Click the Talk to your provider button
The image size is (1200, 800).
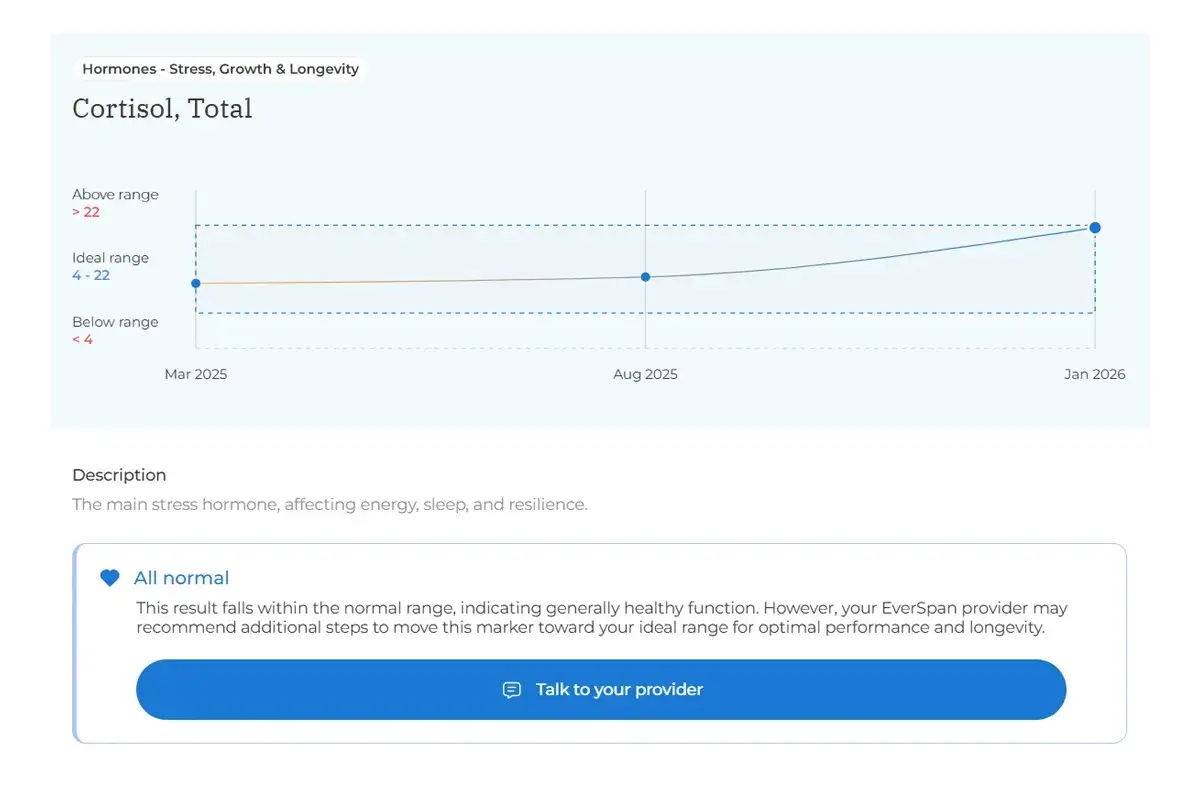pyautogui.click(x=601, y=689)
